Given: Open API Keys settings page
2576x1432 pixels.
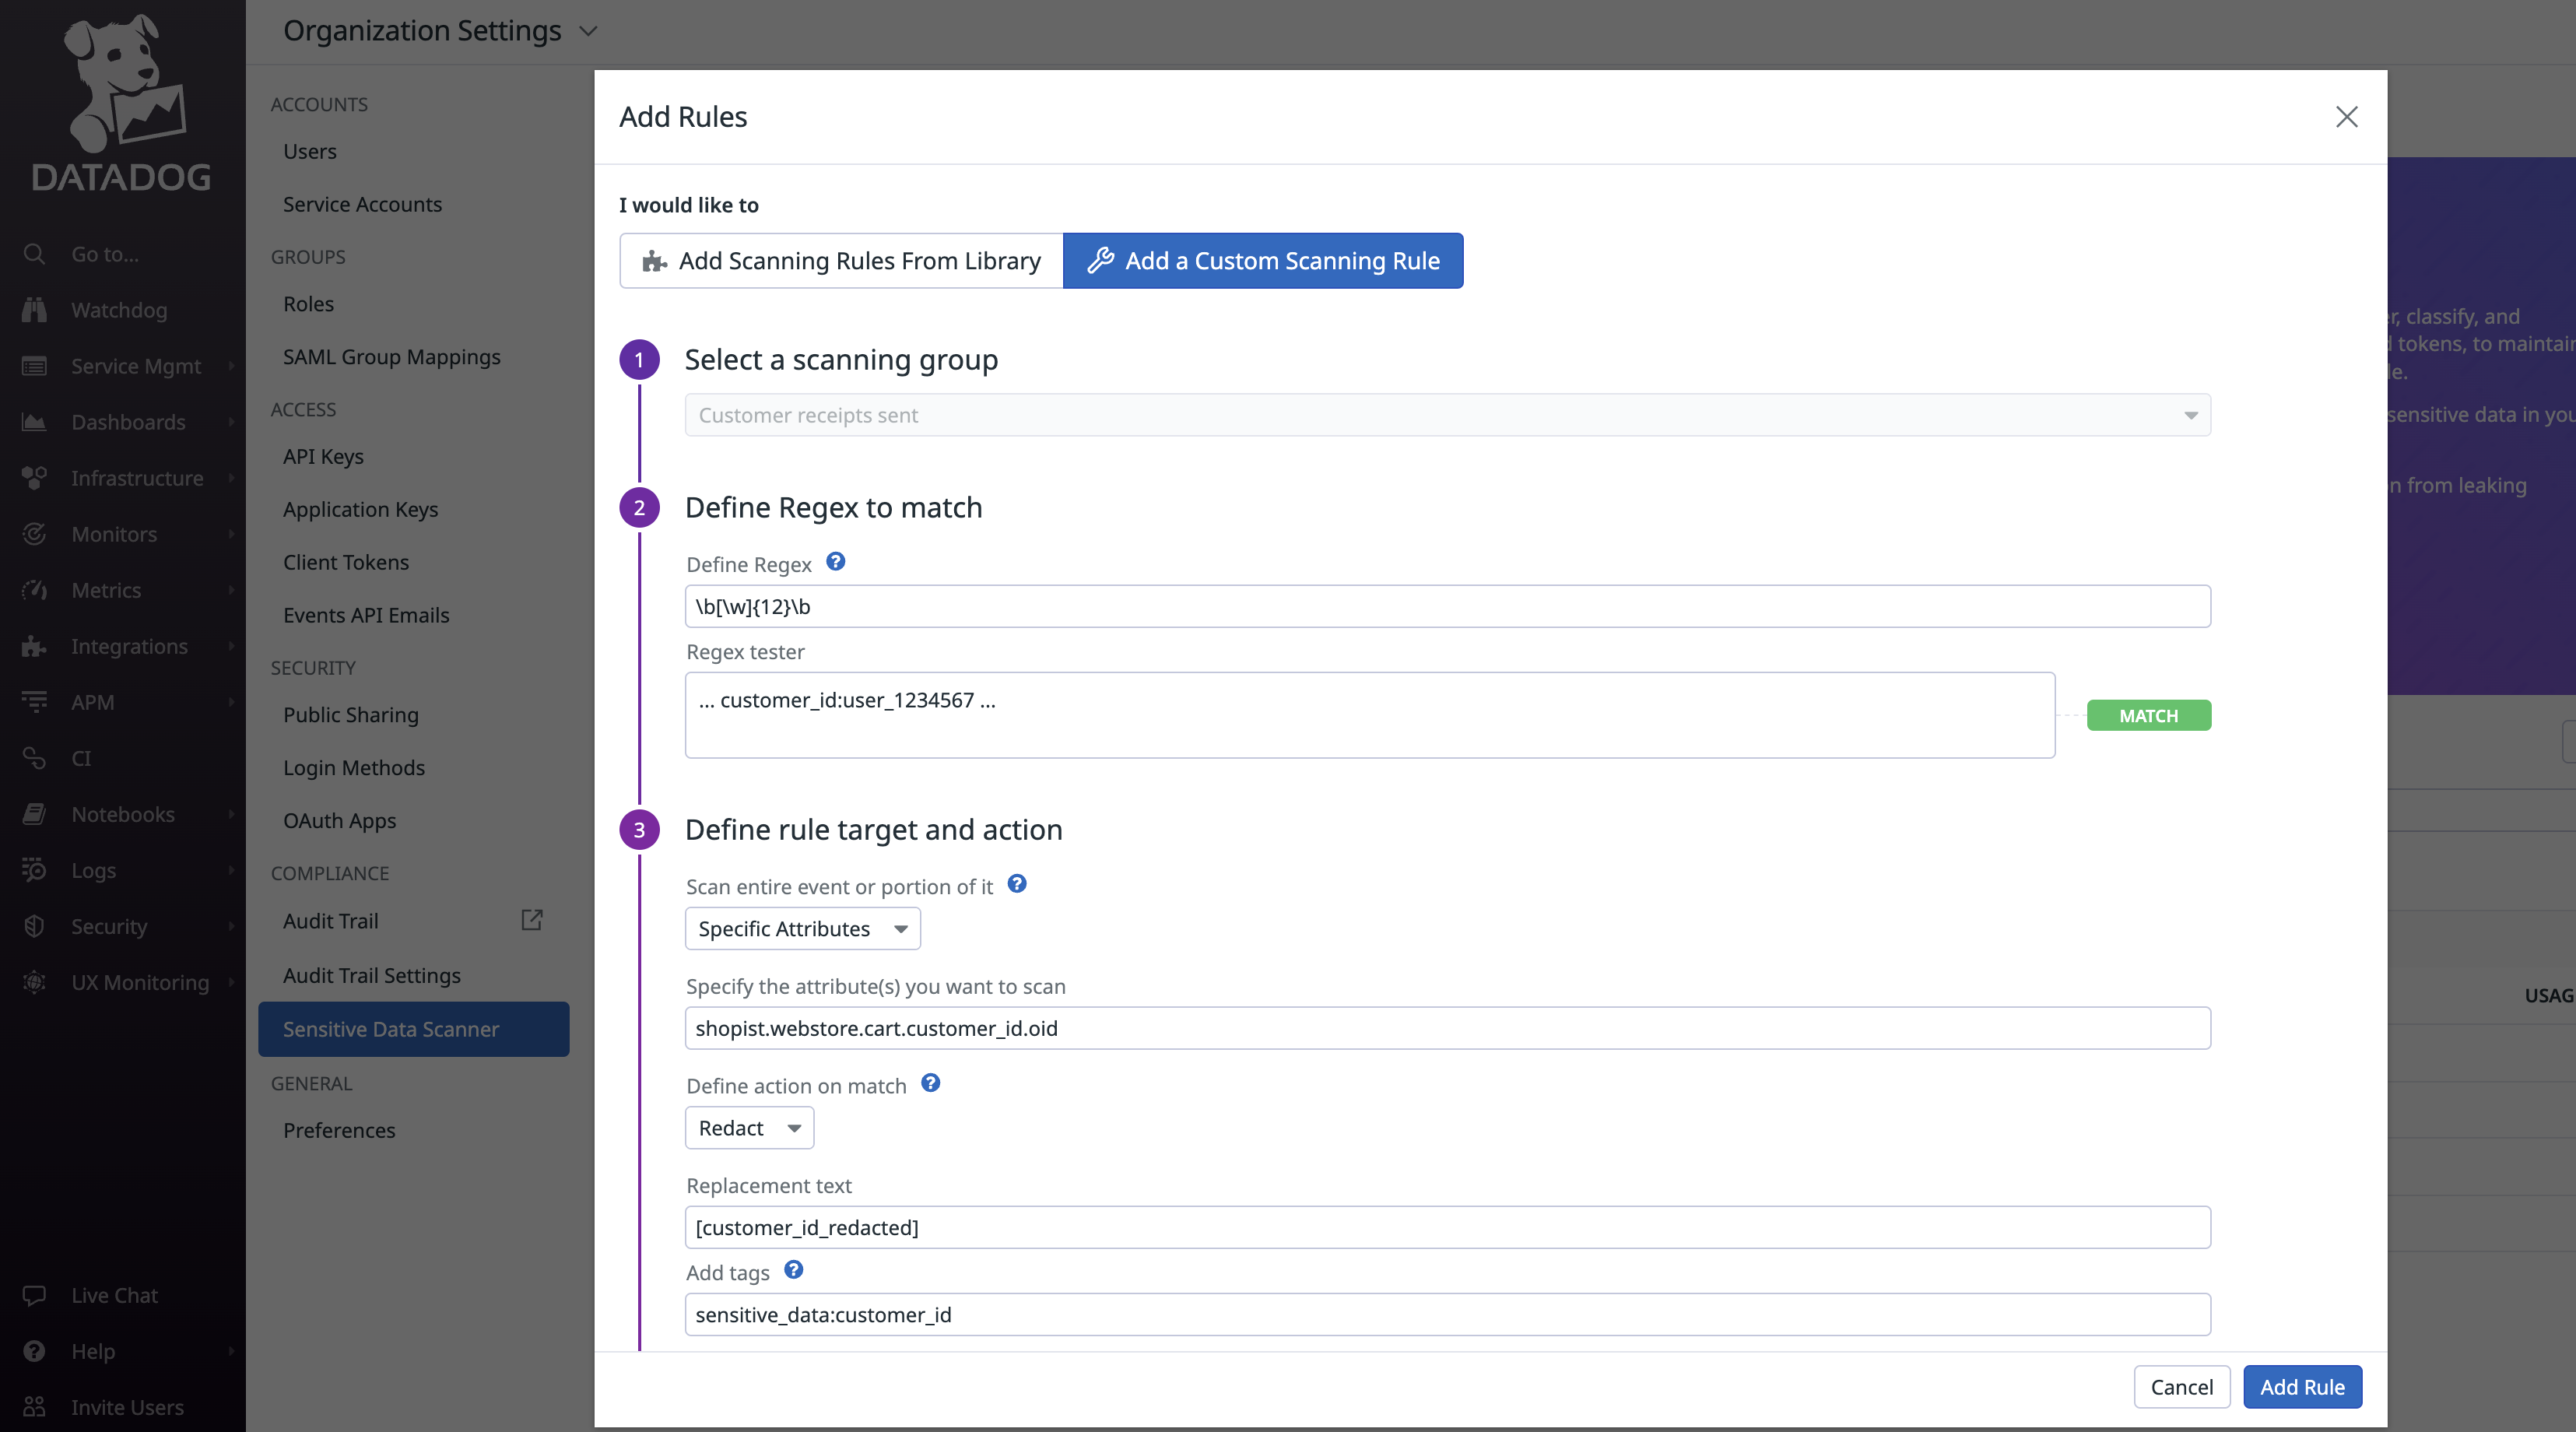Looking at the screenshot, I should click(x=323, y=456).
